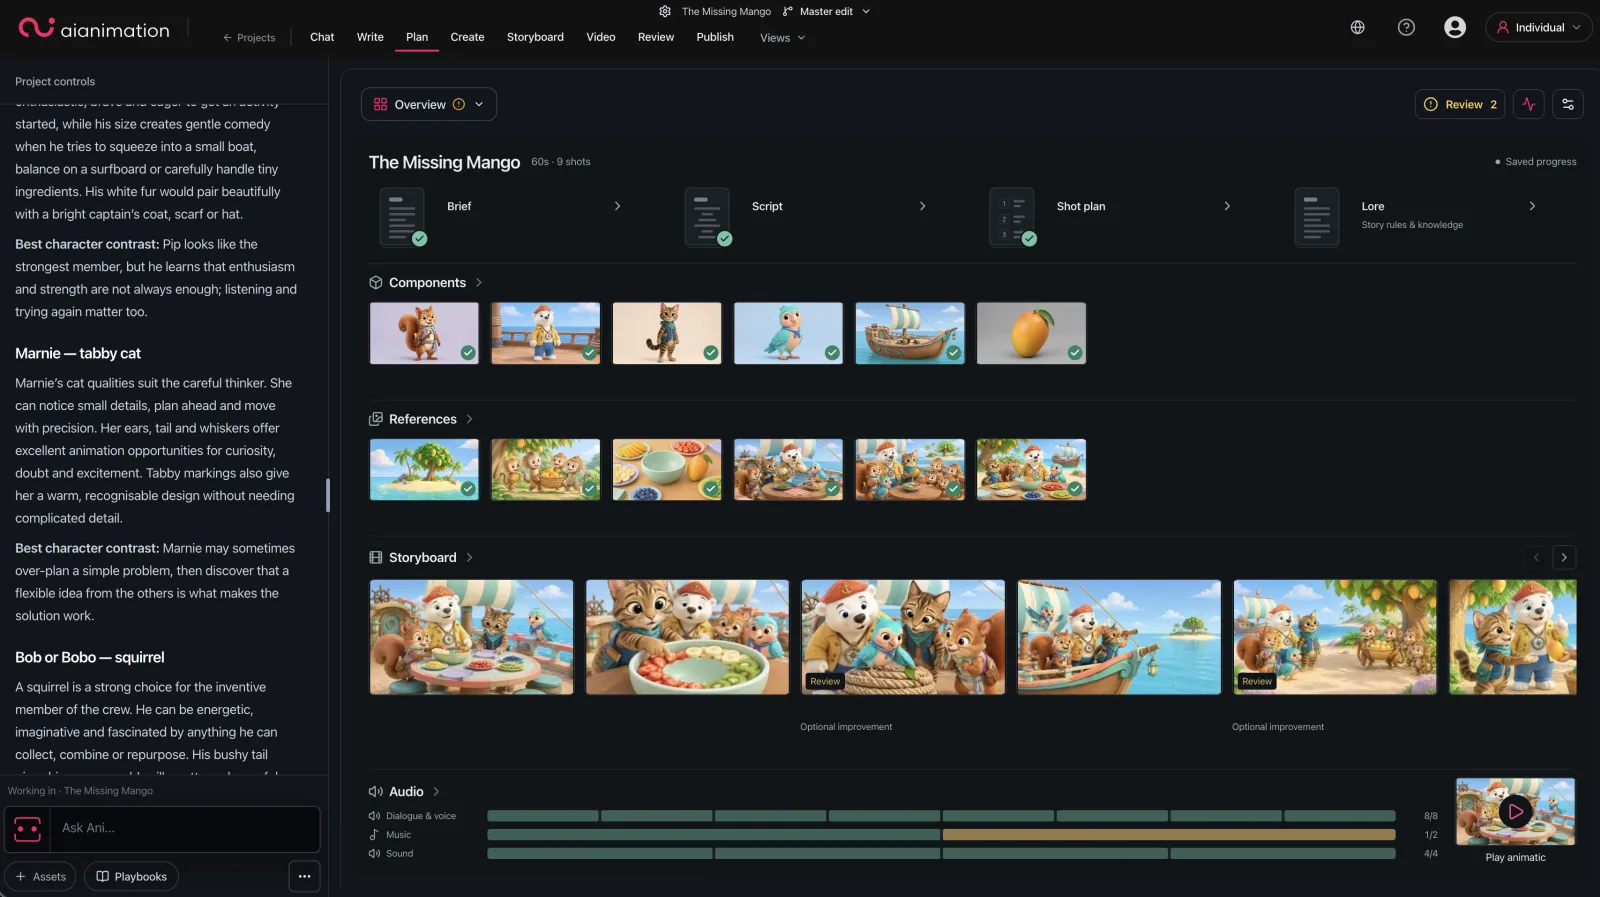Screen dimensions: 1600x897
Task: Go to next storyboard frames arrow
Action: (1564, 557)
